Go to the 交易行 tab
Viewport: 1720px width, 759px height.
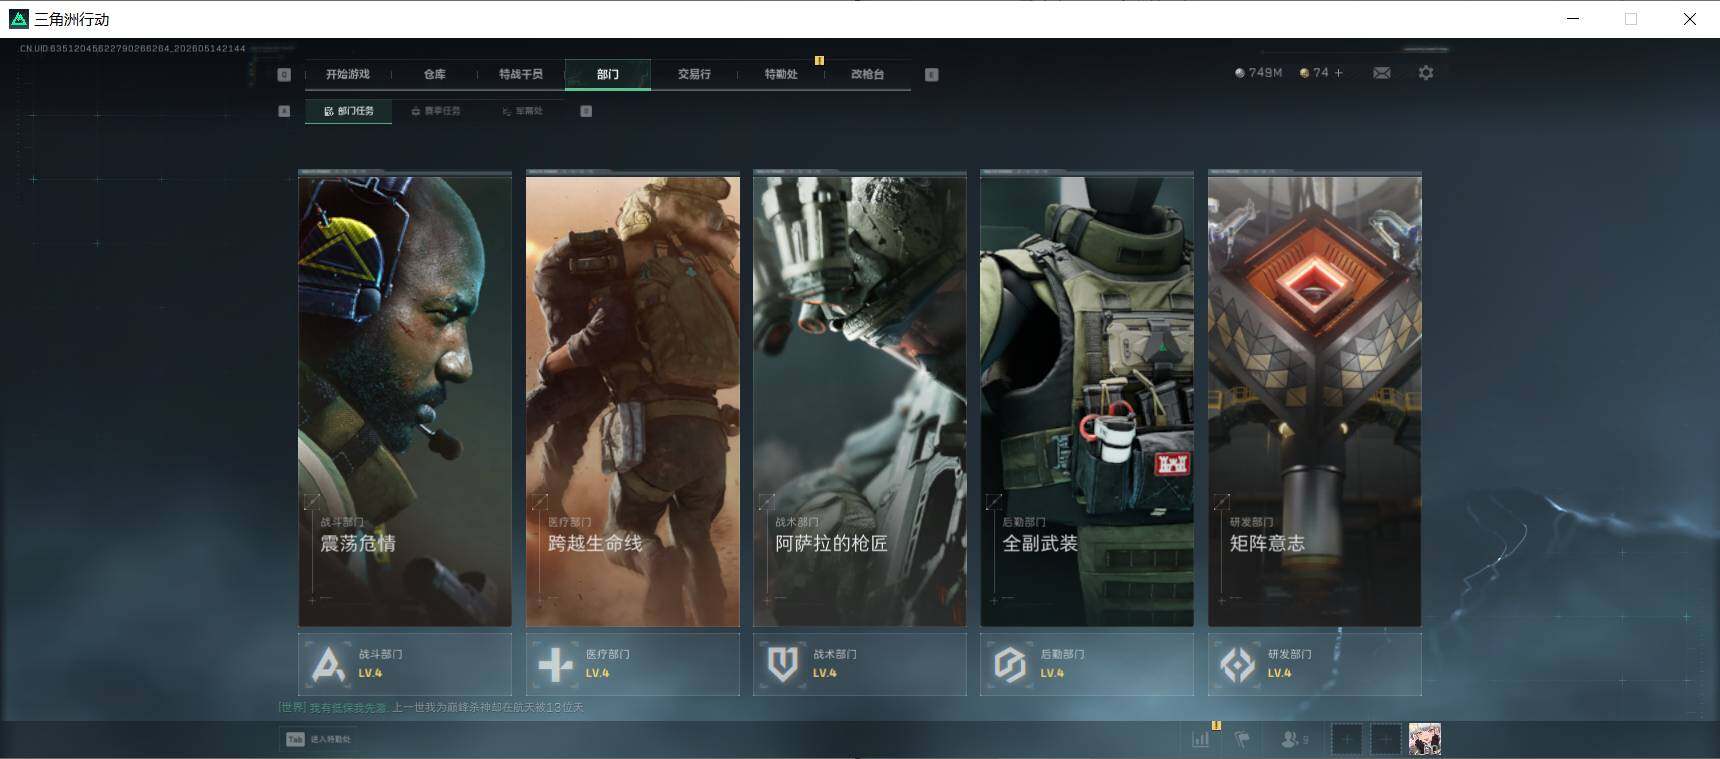click(x=694, y=74)
